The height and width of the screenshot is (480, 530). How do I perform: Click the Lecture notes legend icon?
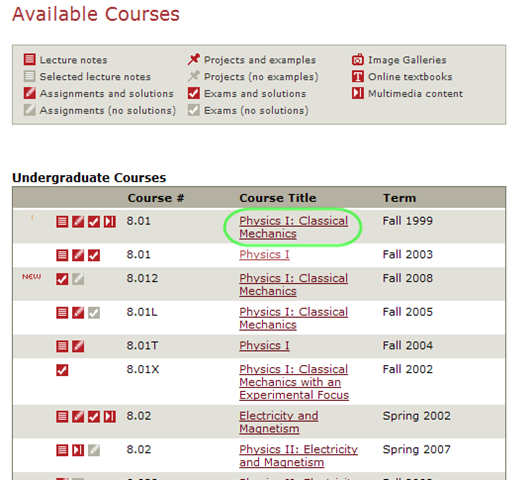pyautogui.click(x=30, y=59)
